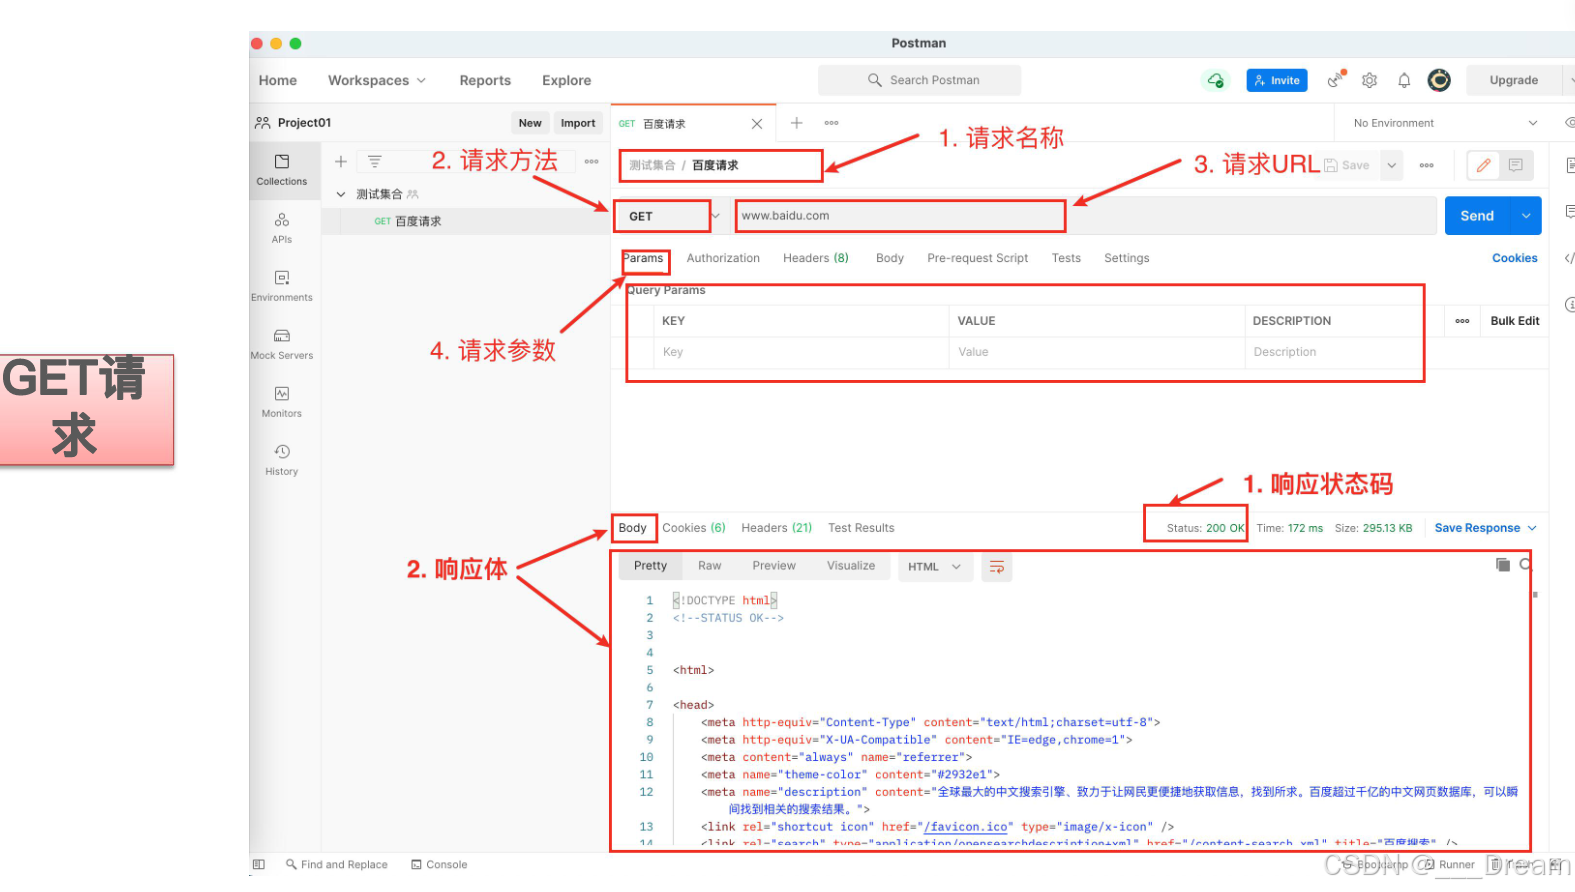Open the notifications bell
The image size is (1575, 892).
[1404, 80]
